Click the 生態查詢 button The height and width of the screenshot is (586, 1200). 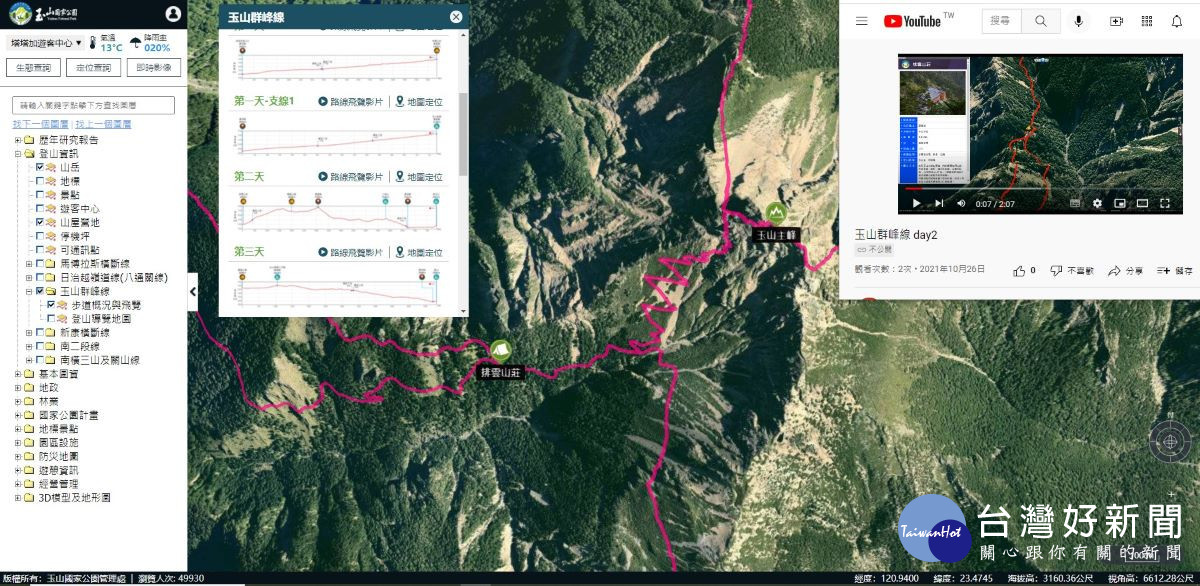(33, 68)
